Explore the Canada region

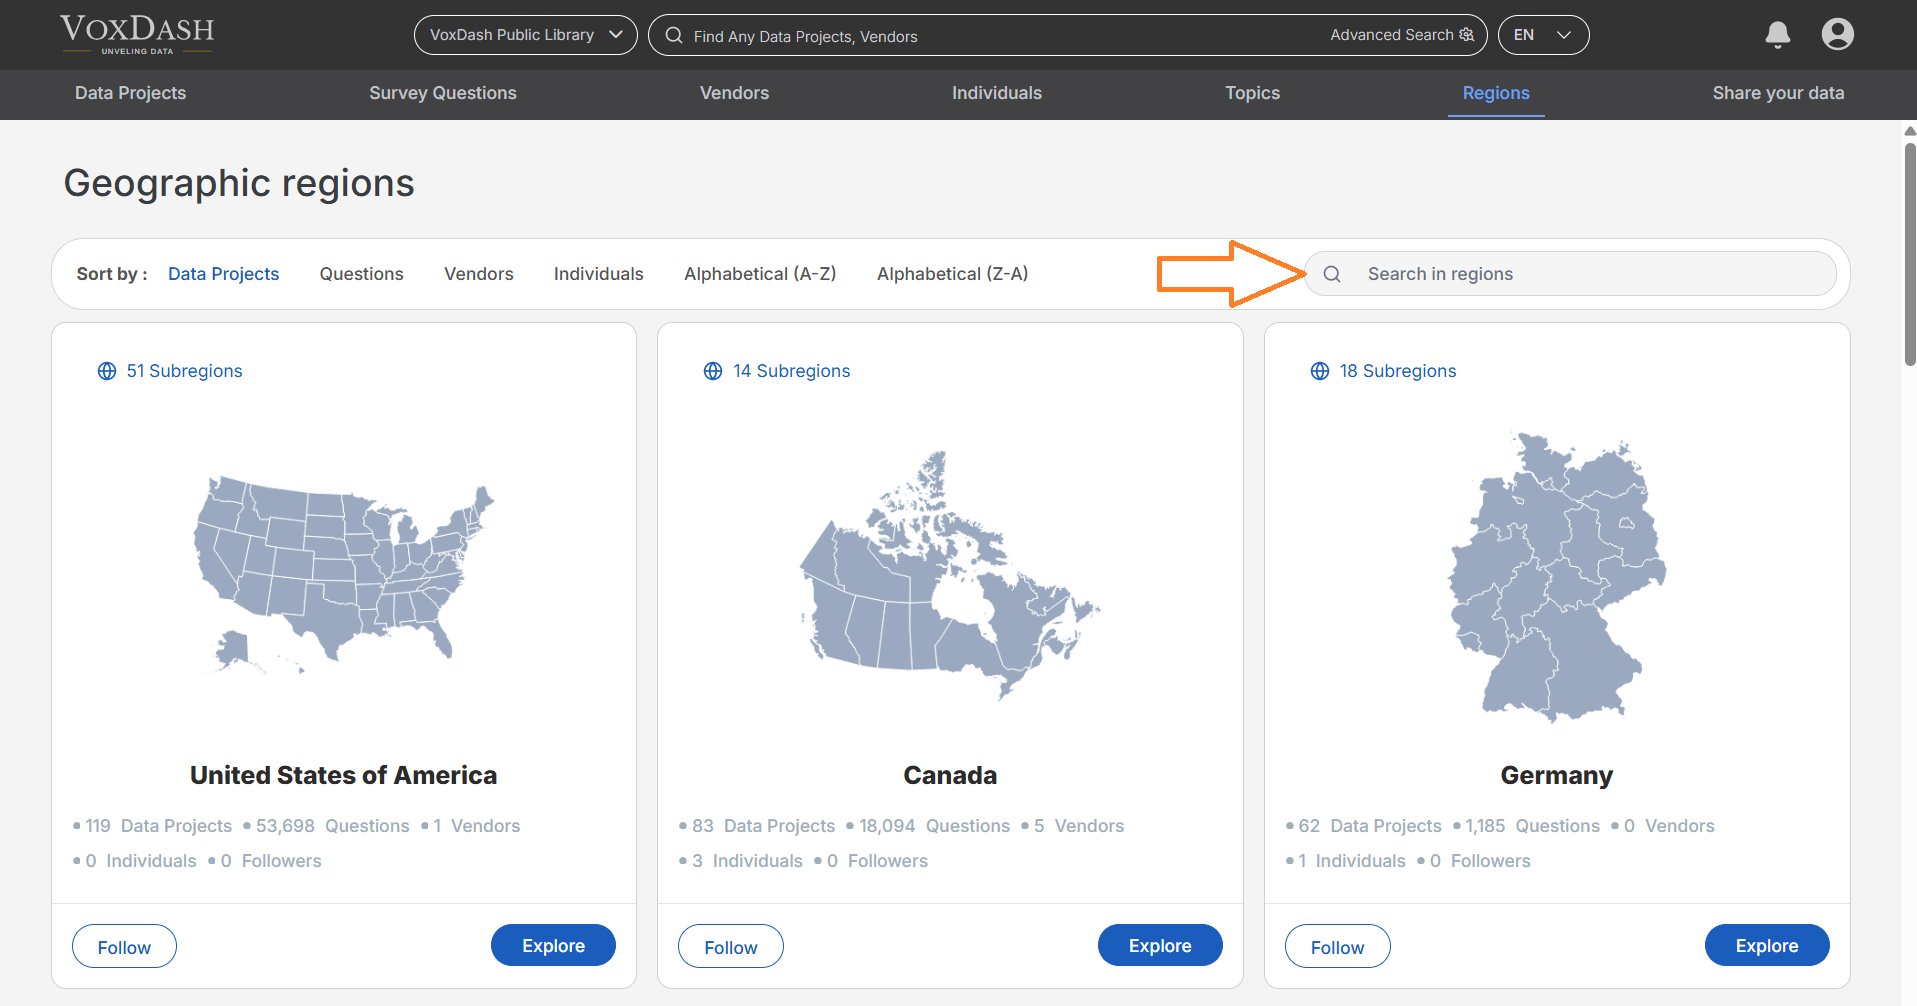pos(1159,945)
